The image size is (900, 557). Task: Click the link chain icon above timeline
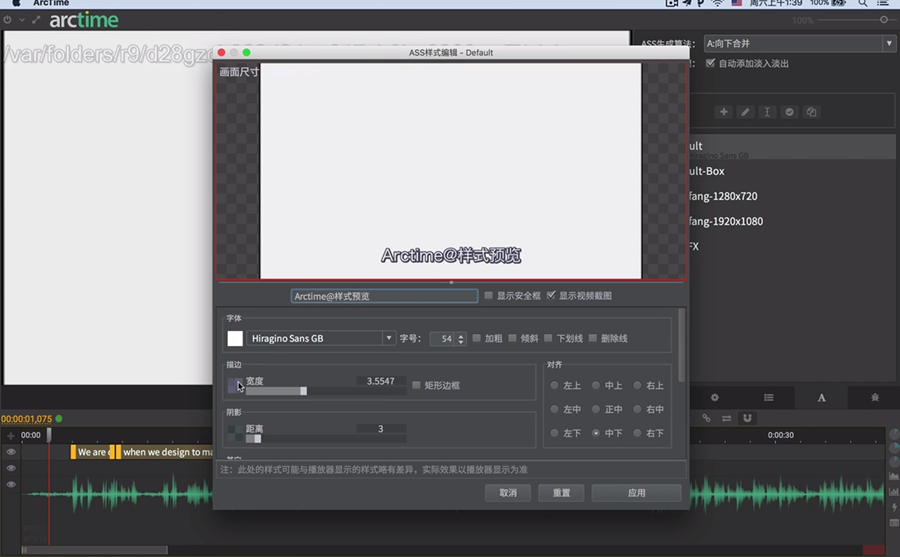click(x=706, y=418)
